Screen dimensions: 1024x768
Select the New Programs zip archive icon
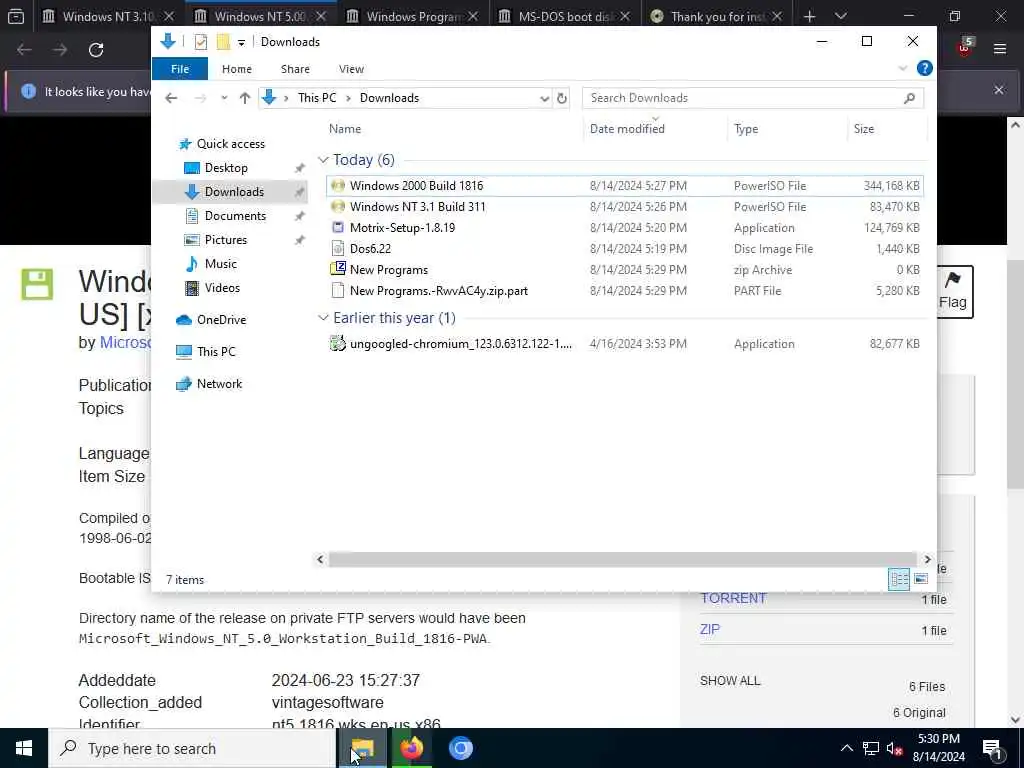pos(338,269)
